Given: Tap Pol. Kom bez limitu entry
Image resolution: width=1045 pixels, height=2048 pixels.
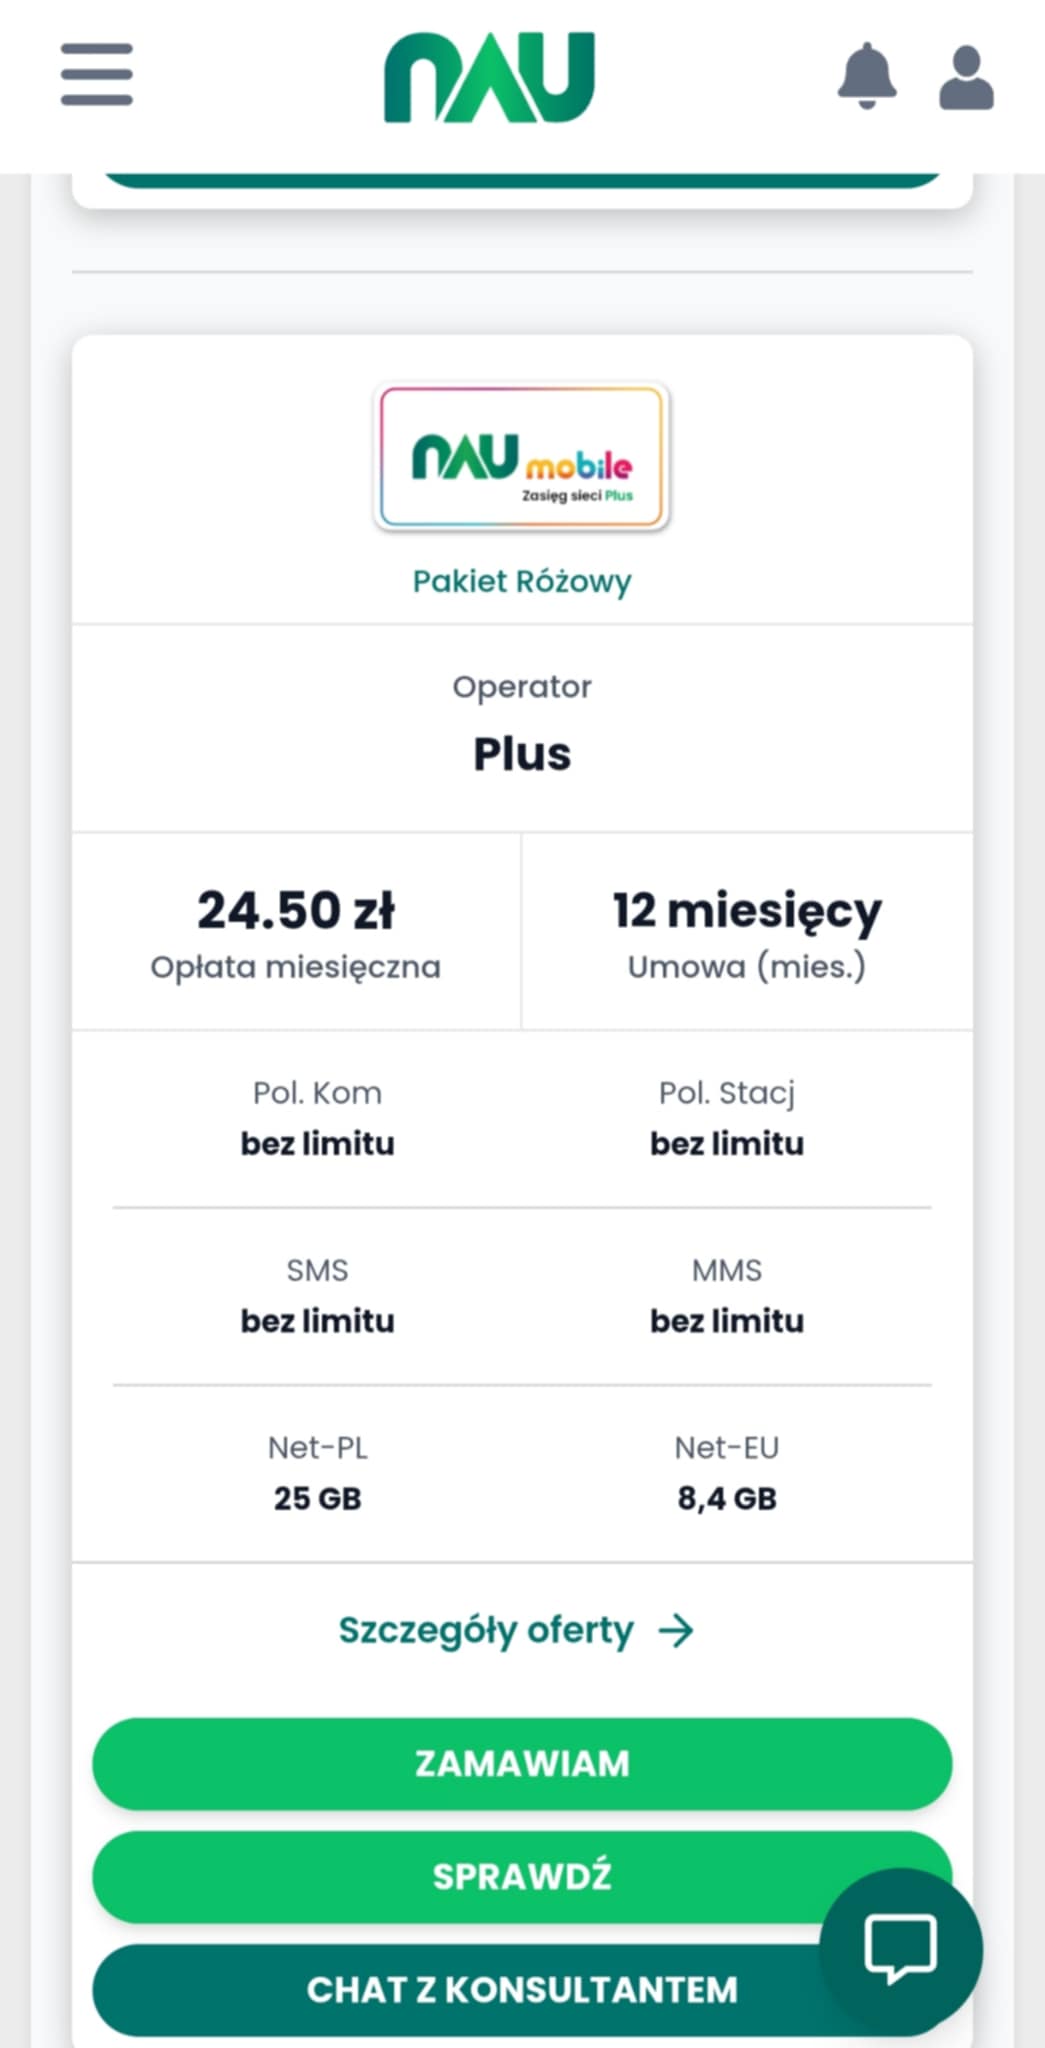Looking at the screenshot, I should pyautogui.click(x=317, y=1143).
